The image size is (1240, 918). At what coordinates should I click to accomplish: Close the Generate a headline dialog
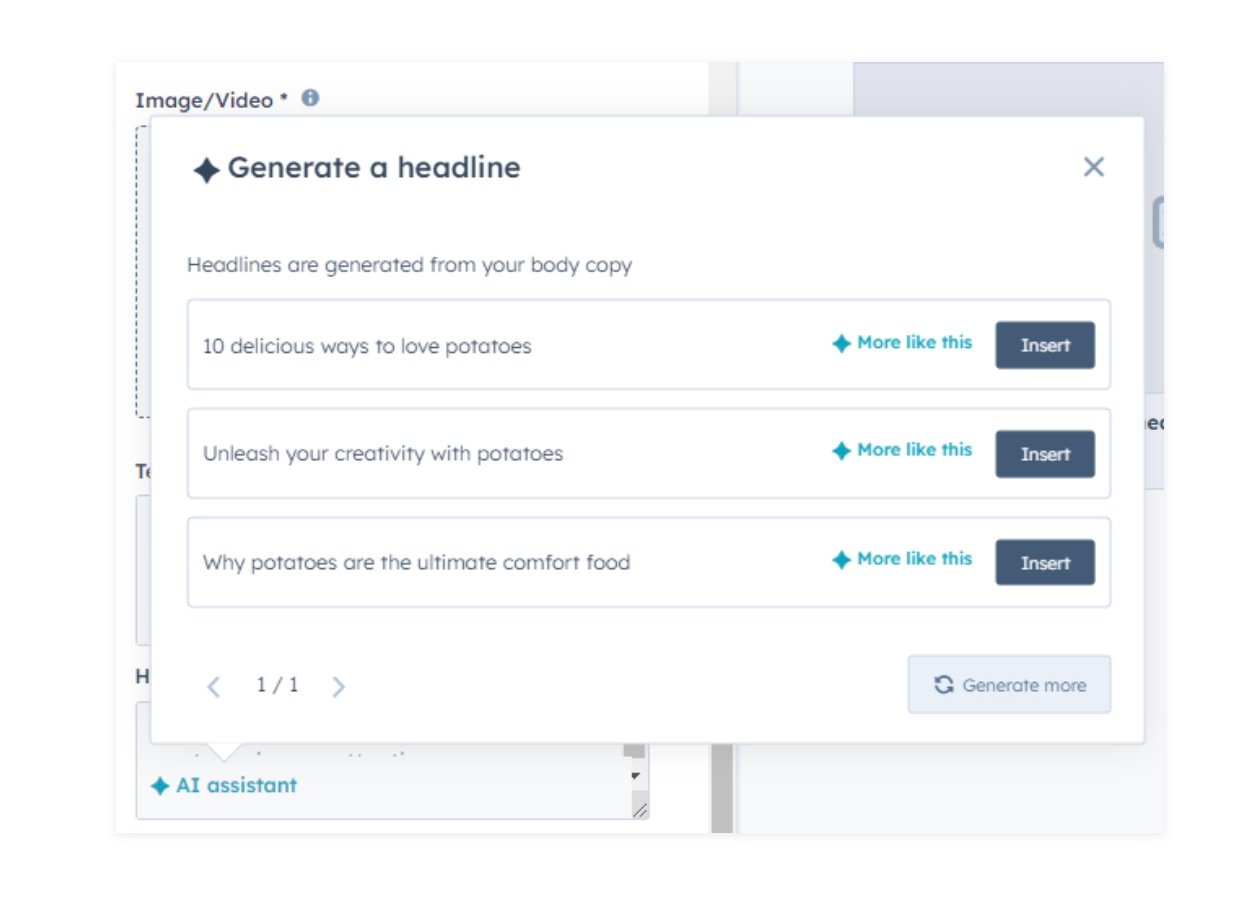click(1093, 167)
